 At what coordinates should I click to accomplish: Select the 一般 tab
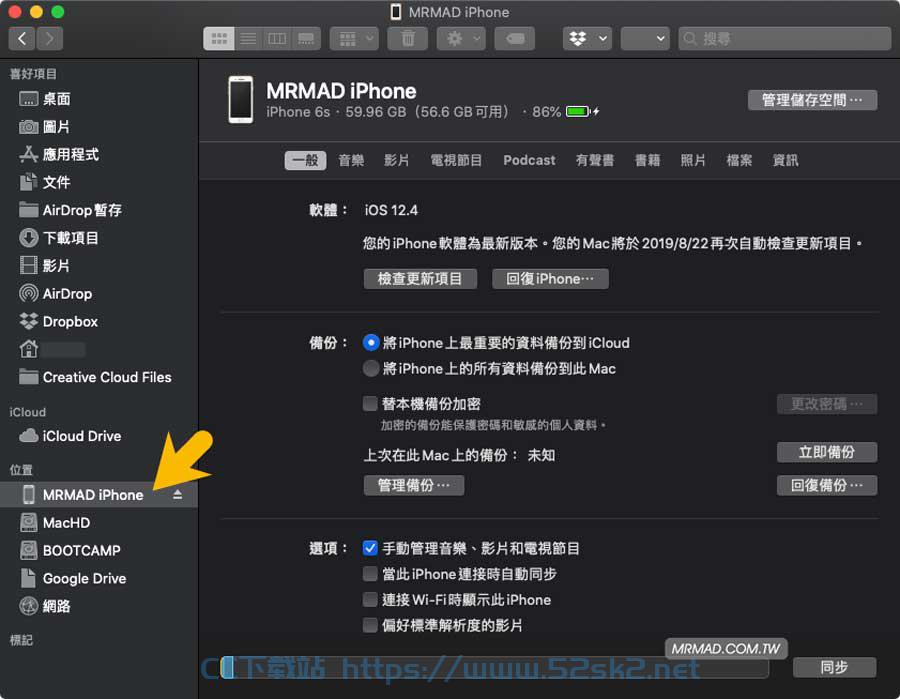pos(305,160)
